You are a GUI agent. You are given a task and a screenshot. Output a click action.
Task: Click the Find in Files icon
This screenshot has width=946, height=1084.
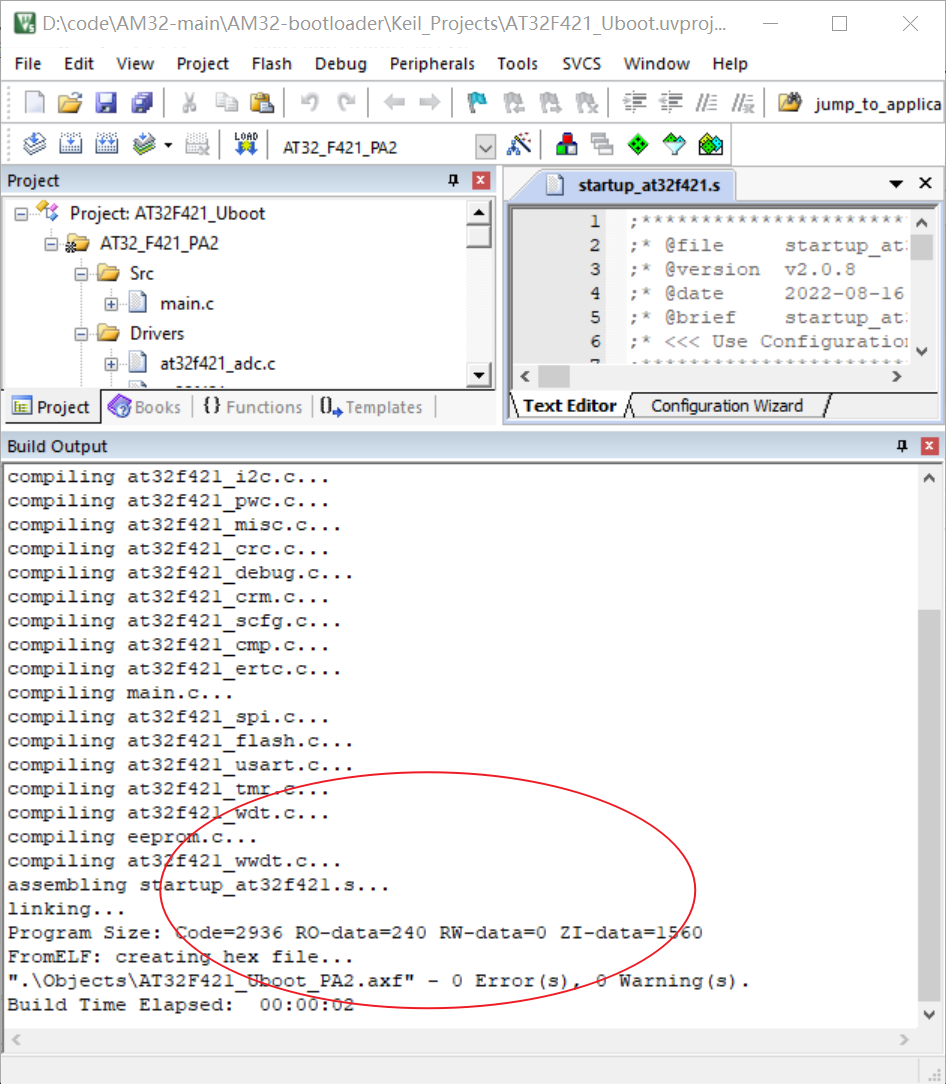click(x=790, y=103)
